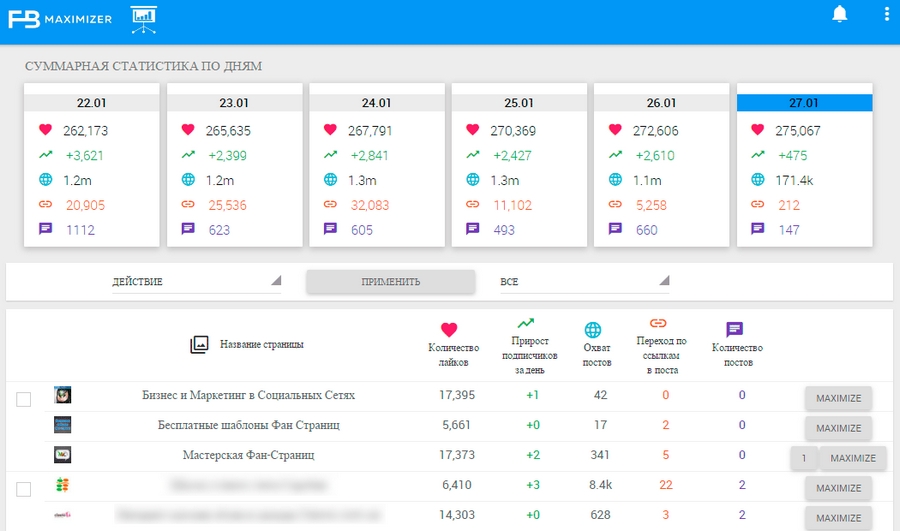Click the FB Maximizer logo
Viewport: 900px width, 531px height.
click(60, 19)
